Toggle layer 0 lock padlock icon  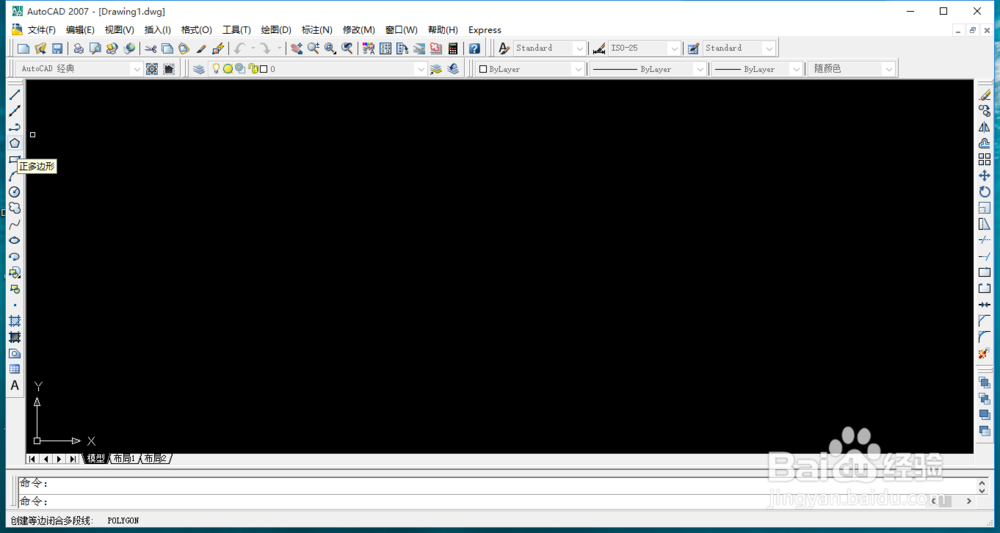[253, 69]
